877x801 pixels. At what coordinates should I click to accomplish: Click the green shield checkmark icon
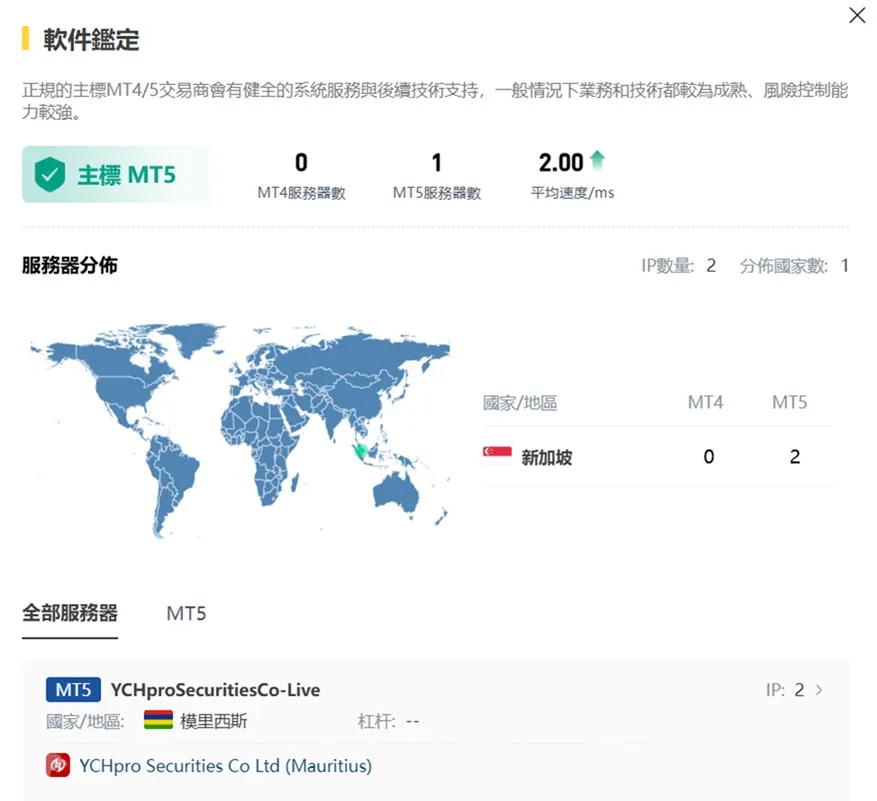click(x=50, y=175)
